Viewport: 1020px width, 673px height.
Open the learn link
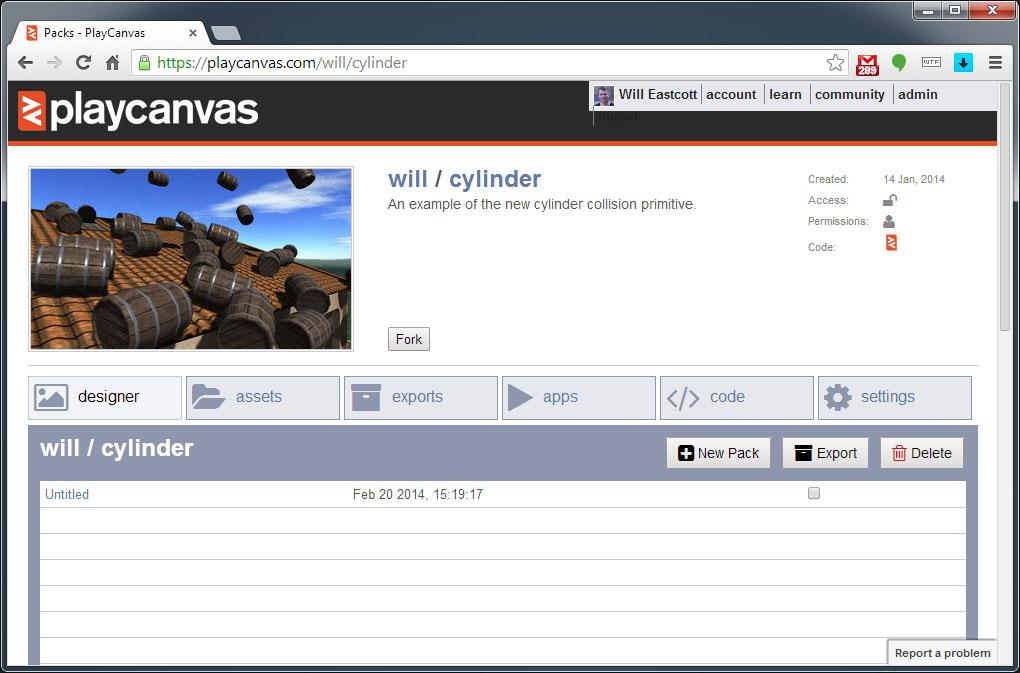tap(785, 94)
